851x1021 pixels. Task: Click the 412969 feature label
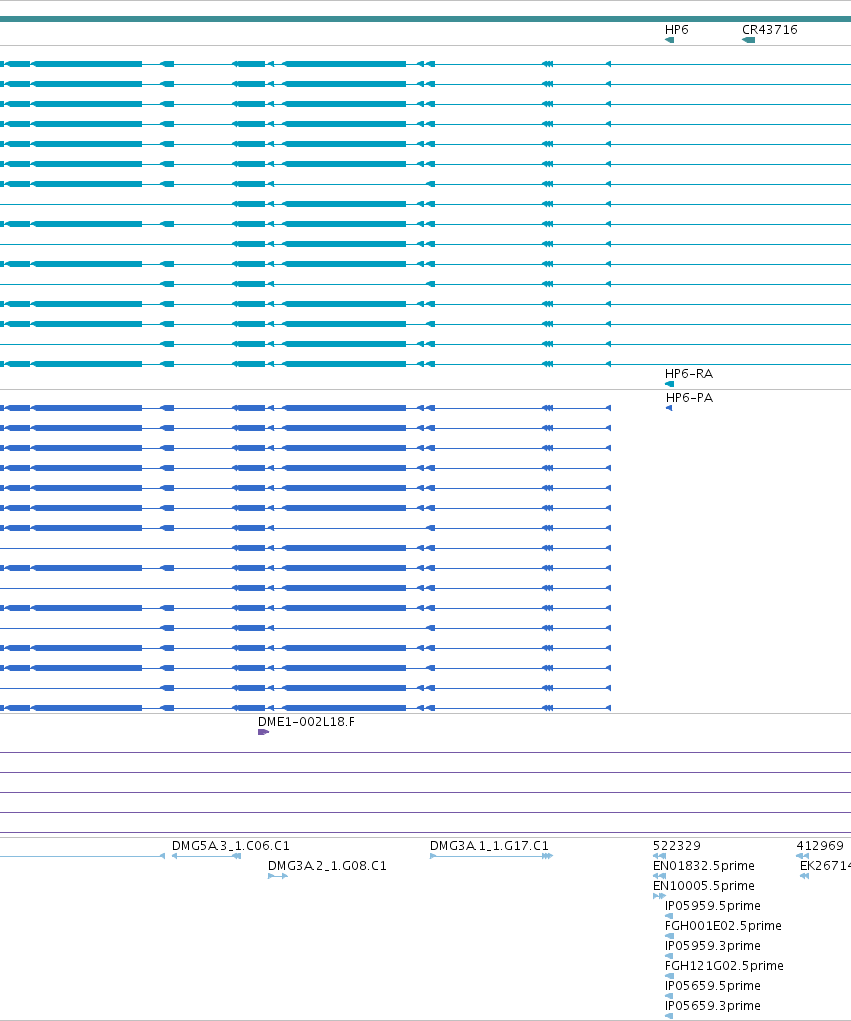820,846
